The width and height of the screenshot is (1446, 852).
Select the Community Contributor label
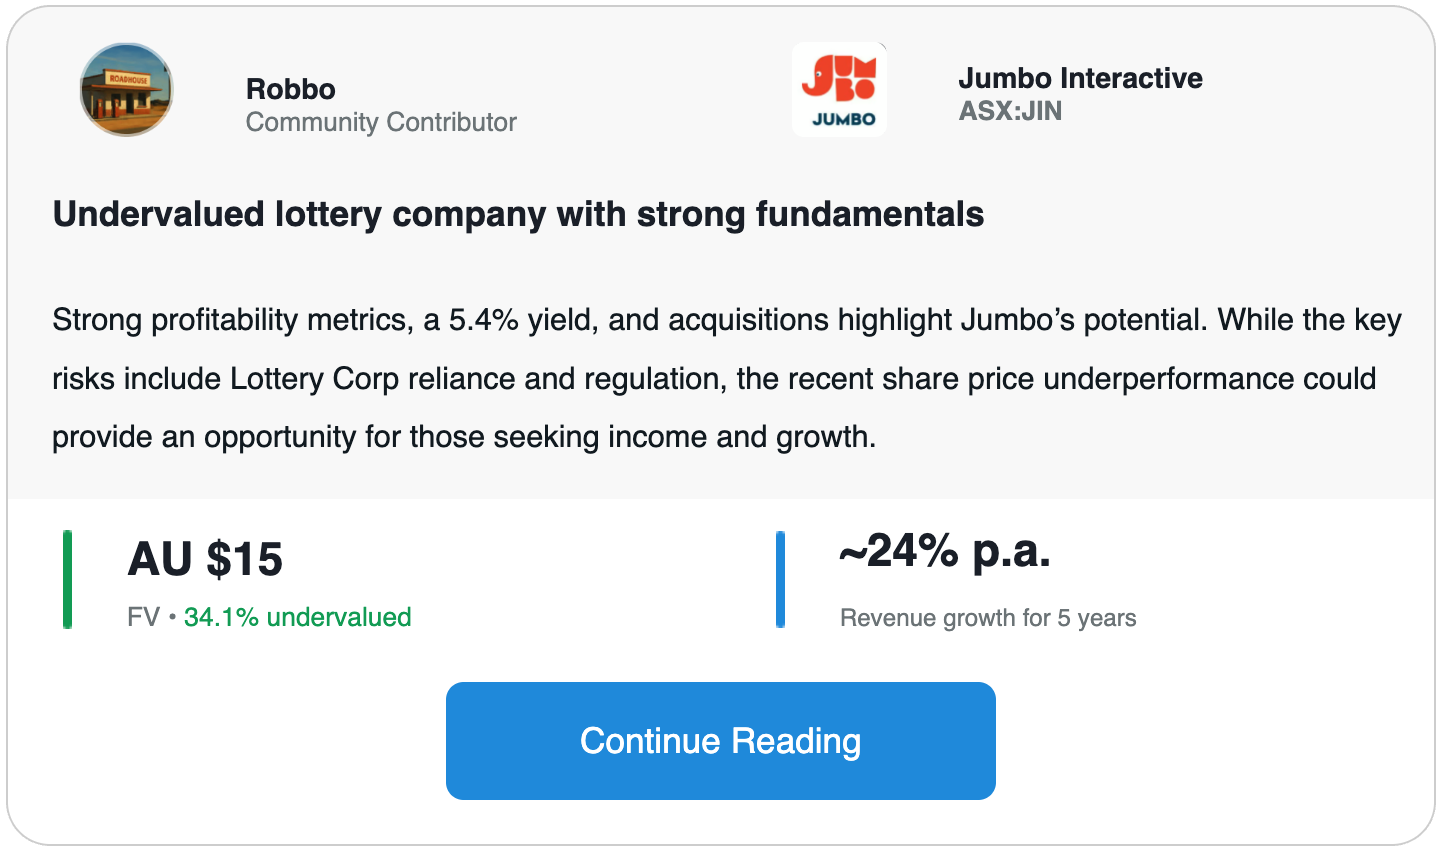coord(381,122)
